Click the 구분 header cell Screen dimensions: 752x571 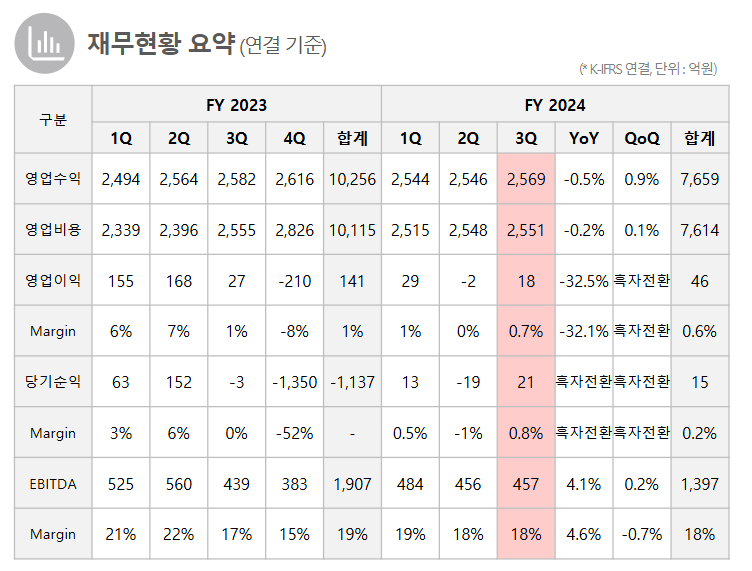coord(53,120)
